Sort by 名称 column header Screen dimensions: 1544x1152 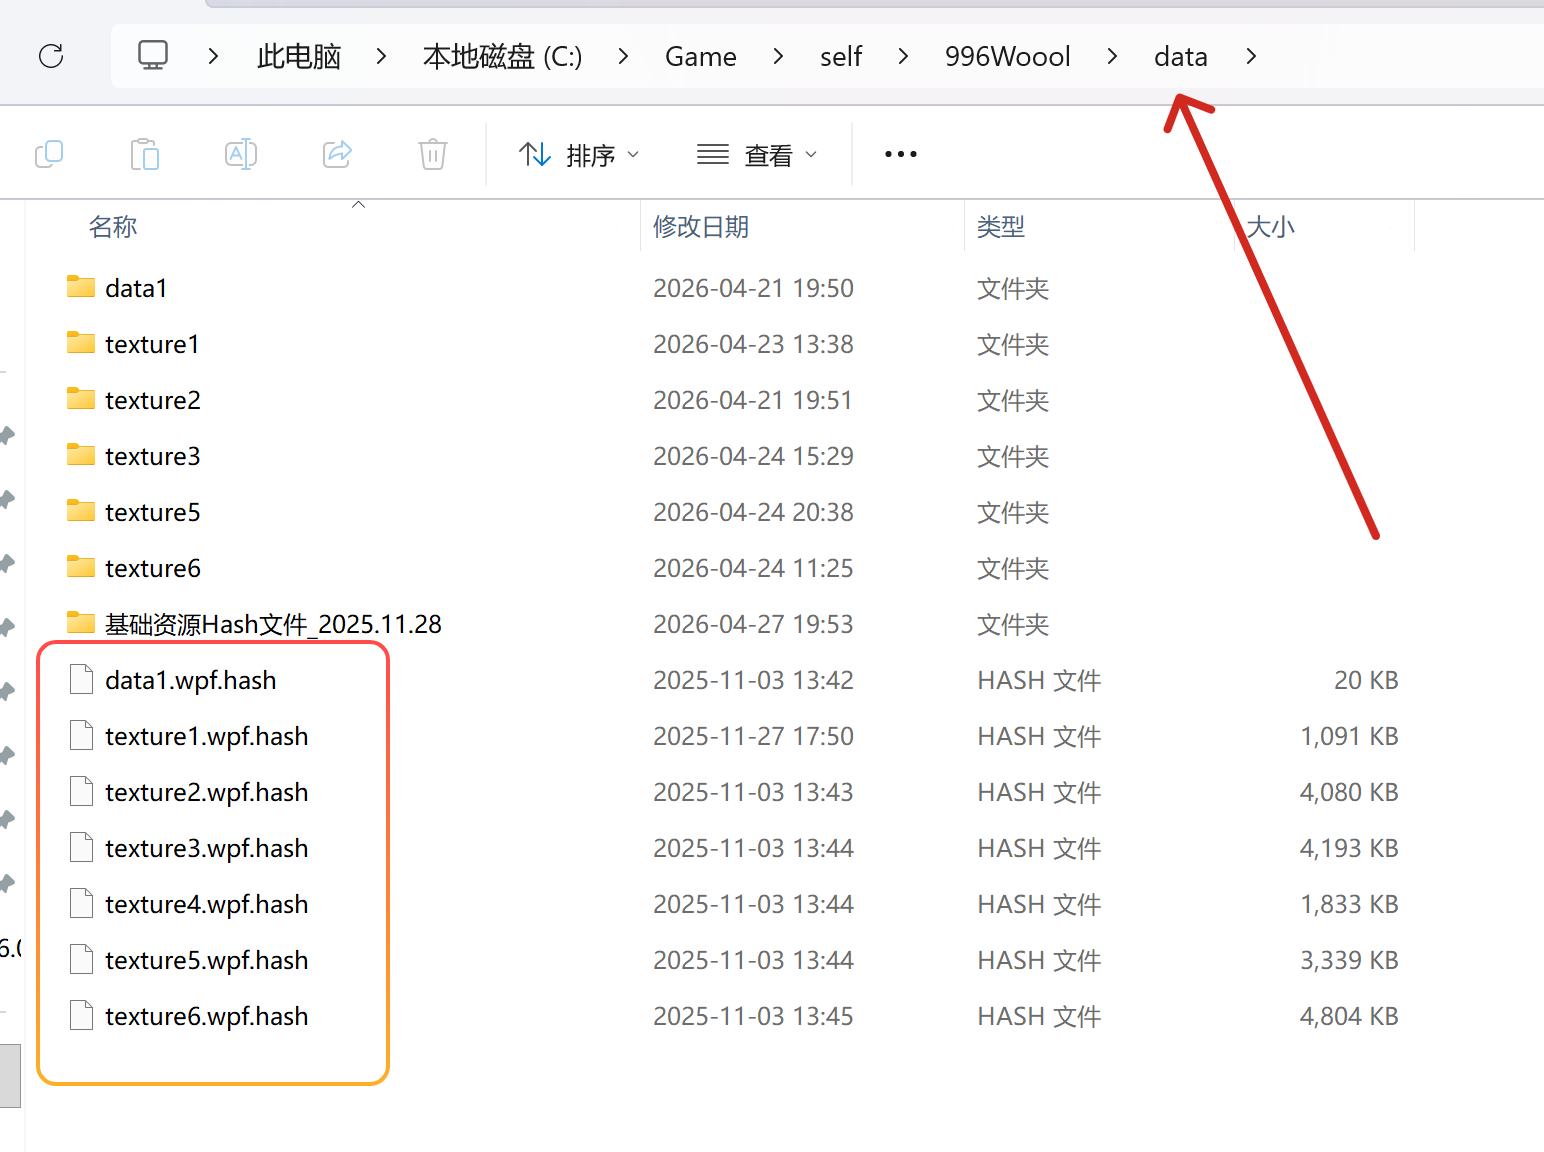pos(113,227)
